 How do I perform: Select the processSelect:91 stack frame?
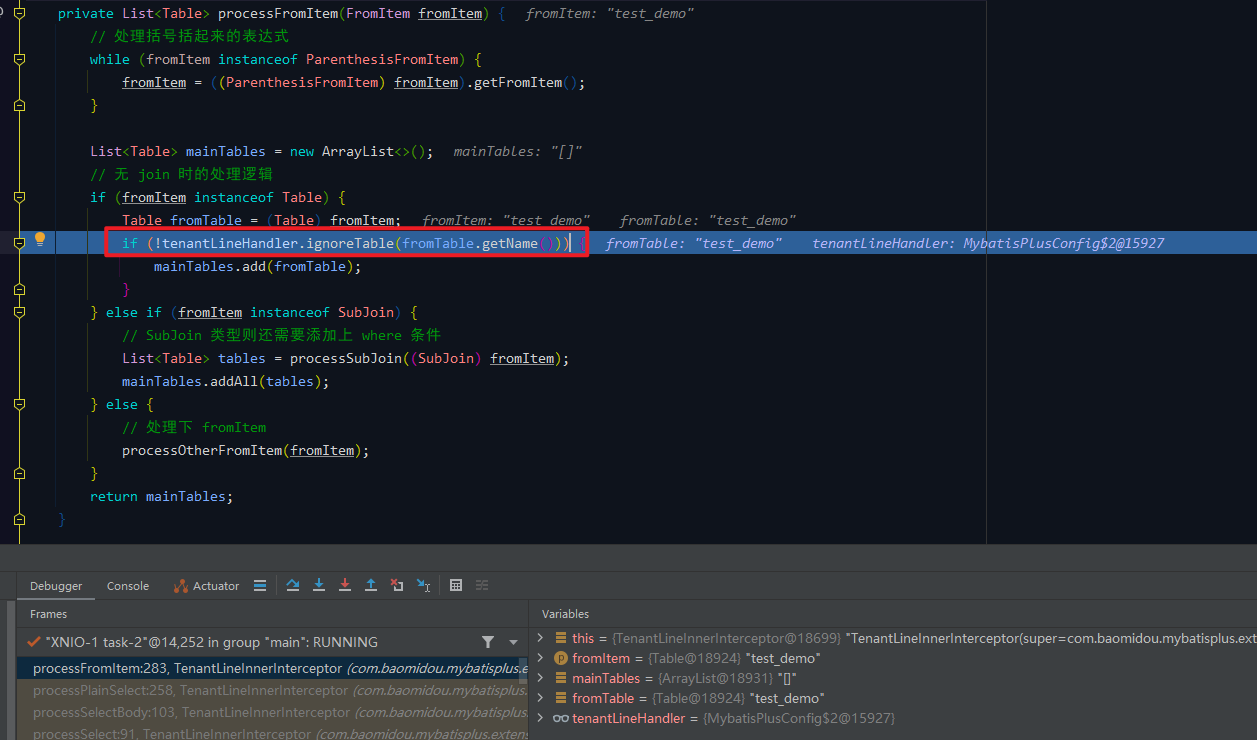pos(272,733)
